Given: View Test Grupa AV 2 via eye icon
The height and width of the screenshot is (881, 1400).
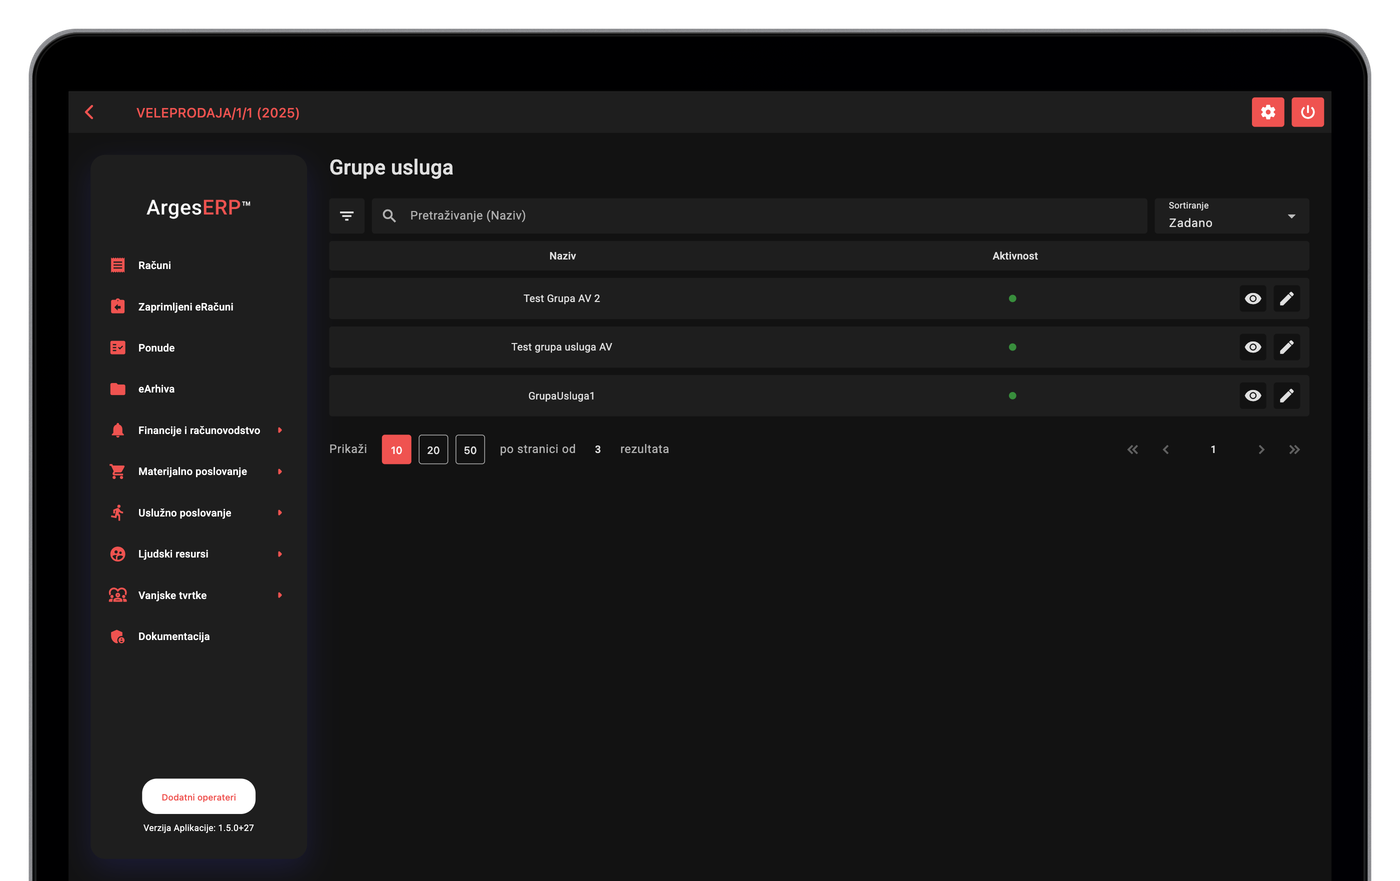Looking at the screenshot, I should [1253, 298].
